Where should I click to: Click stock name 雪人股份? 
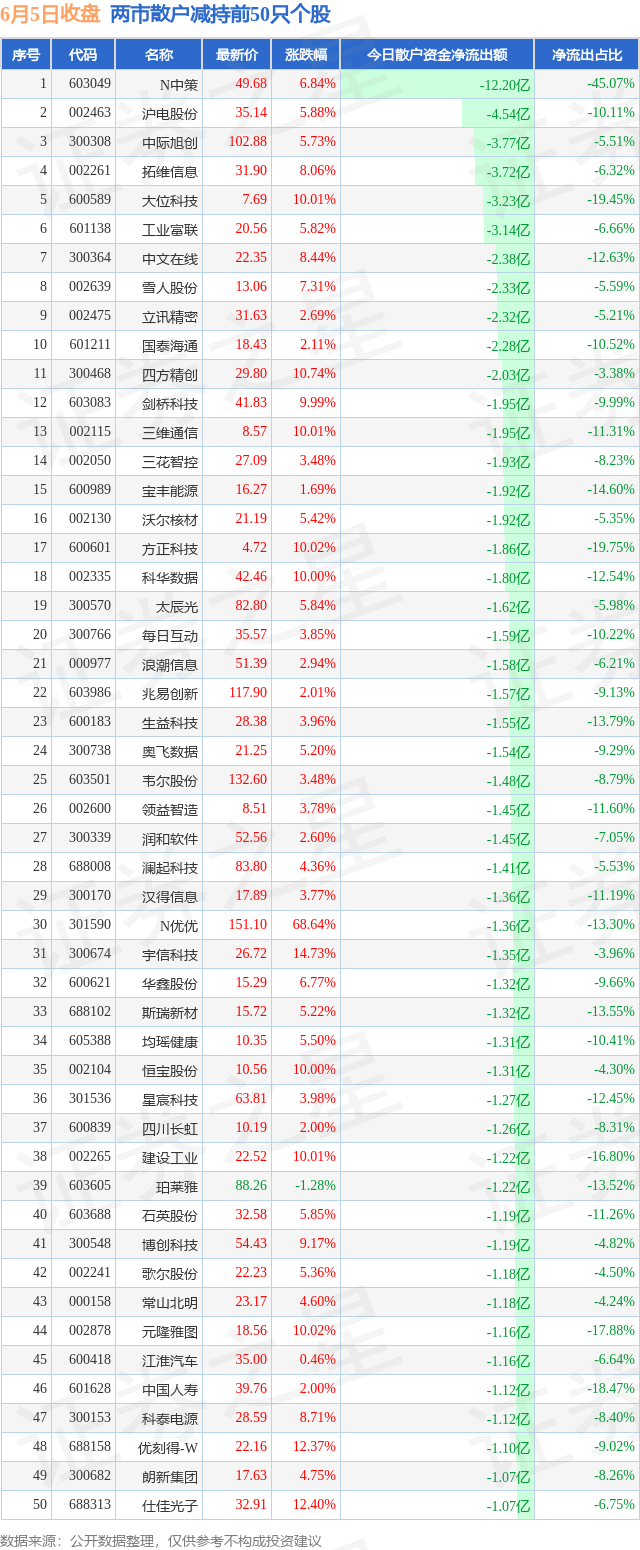click(170, 287)
